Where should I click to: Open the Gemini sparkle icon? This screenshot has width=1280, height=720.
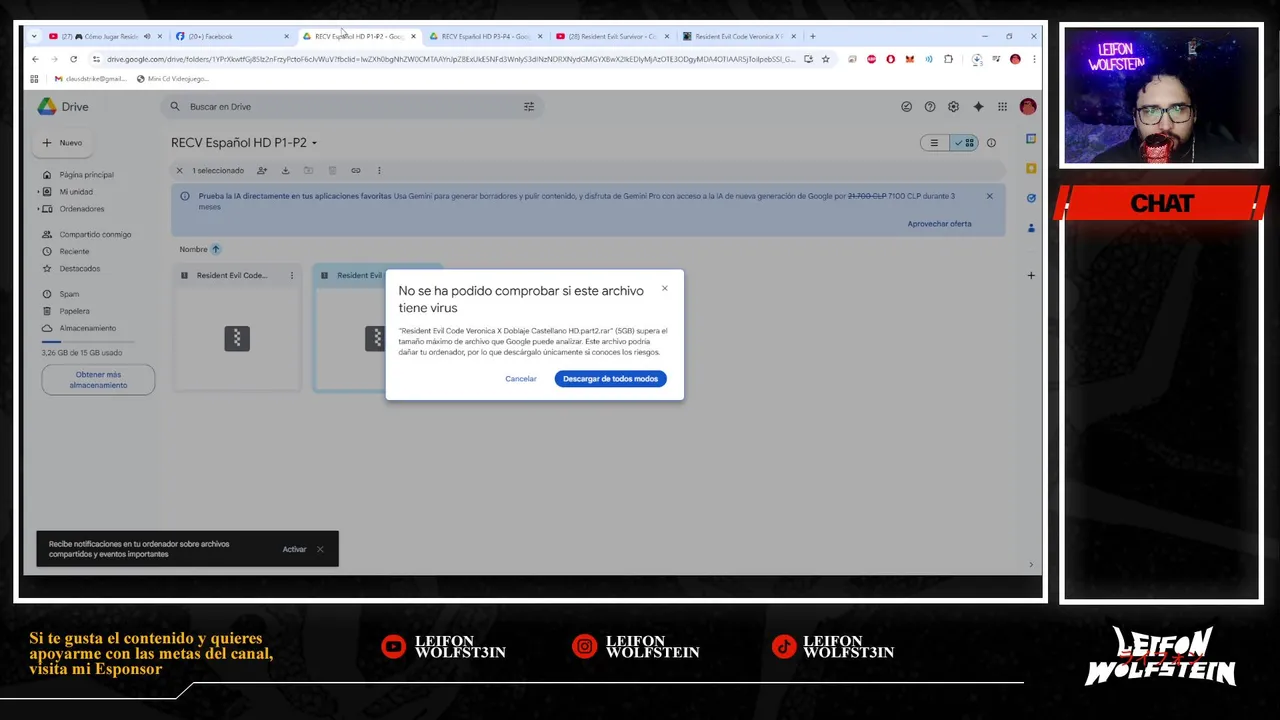point(978,107)
